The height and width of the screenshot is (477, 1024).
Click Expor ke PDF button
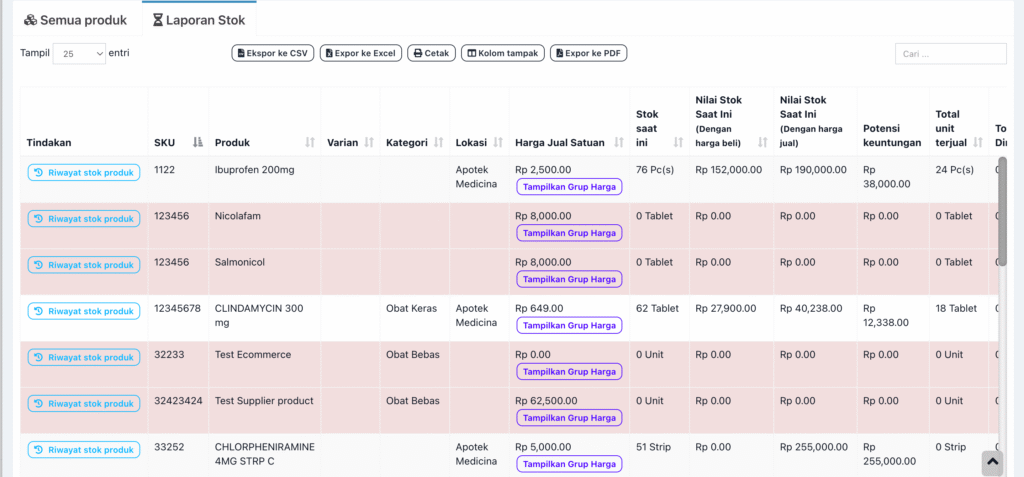[x=588, y=53]
